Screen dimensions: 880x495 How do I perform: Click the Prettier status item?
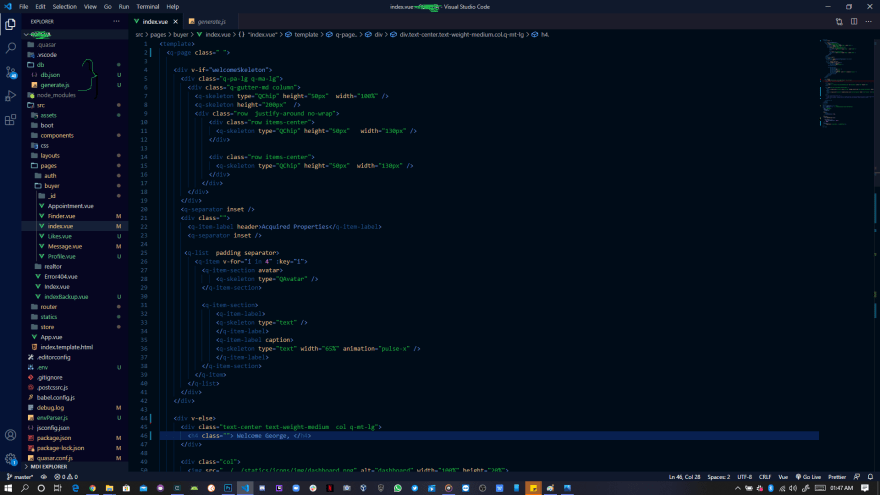pyautogui.click(x=837, y=476)
